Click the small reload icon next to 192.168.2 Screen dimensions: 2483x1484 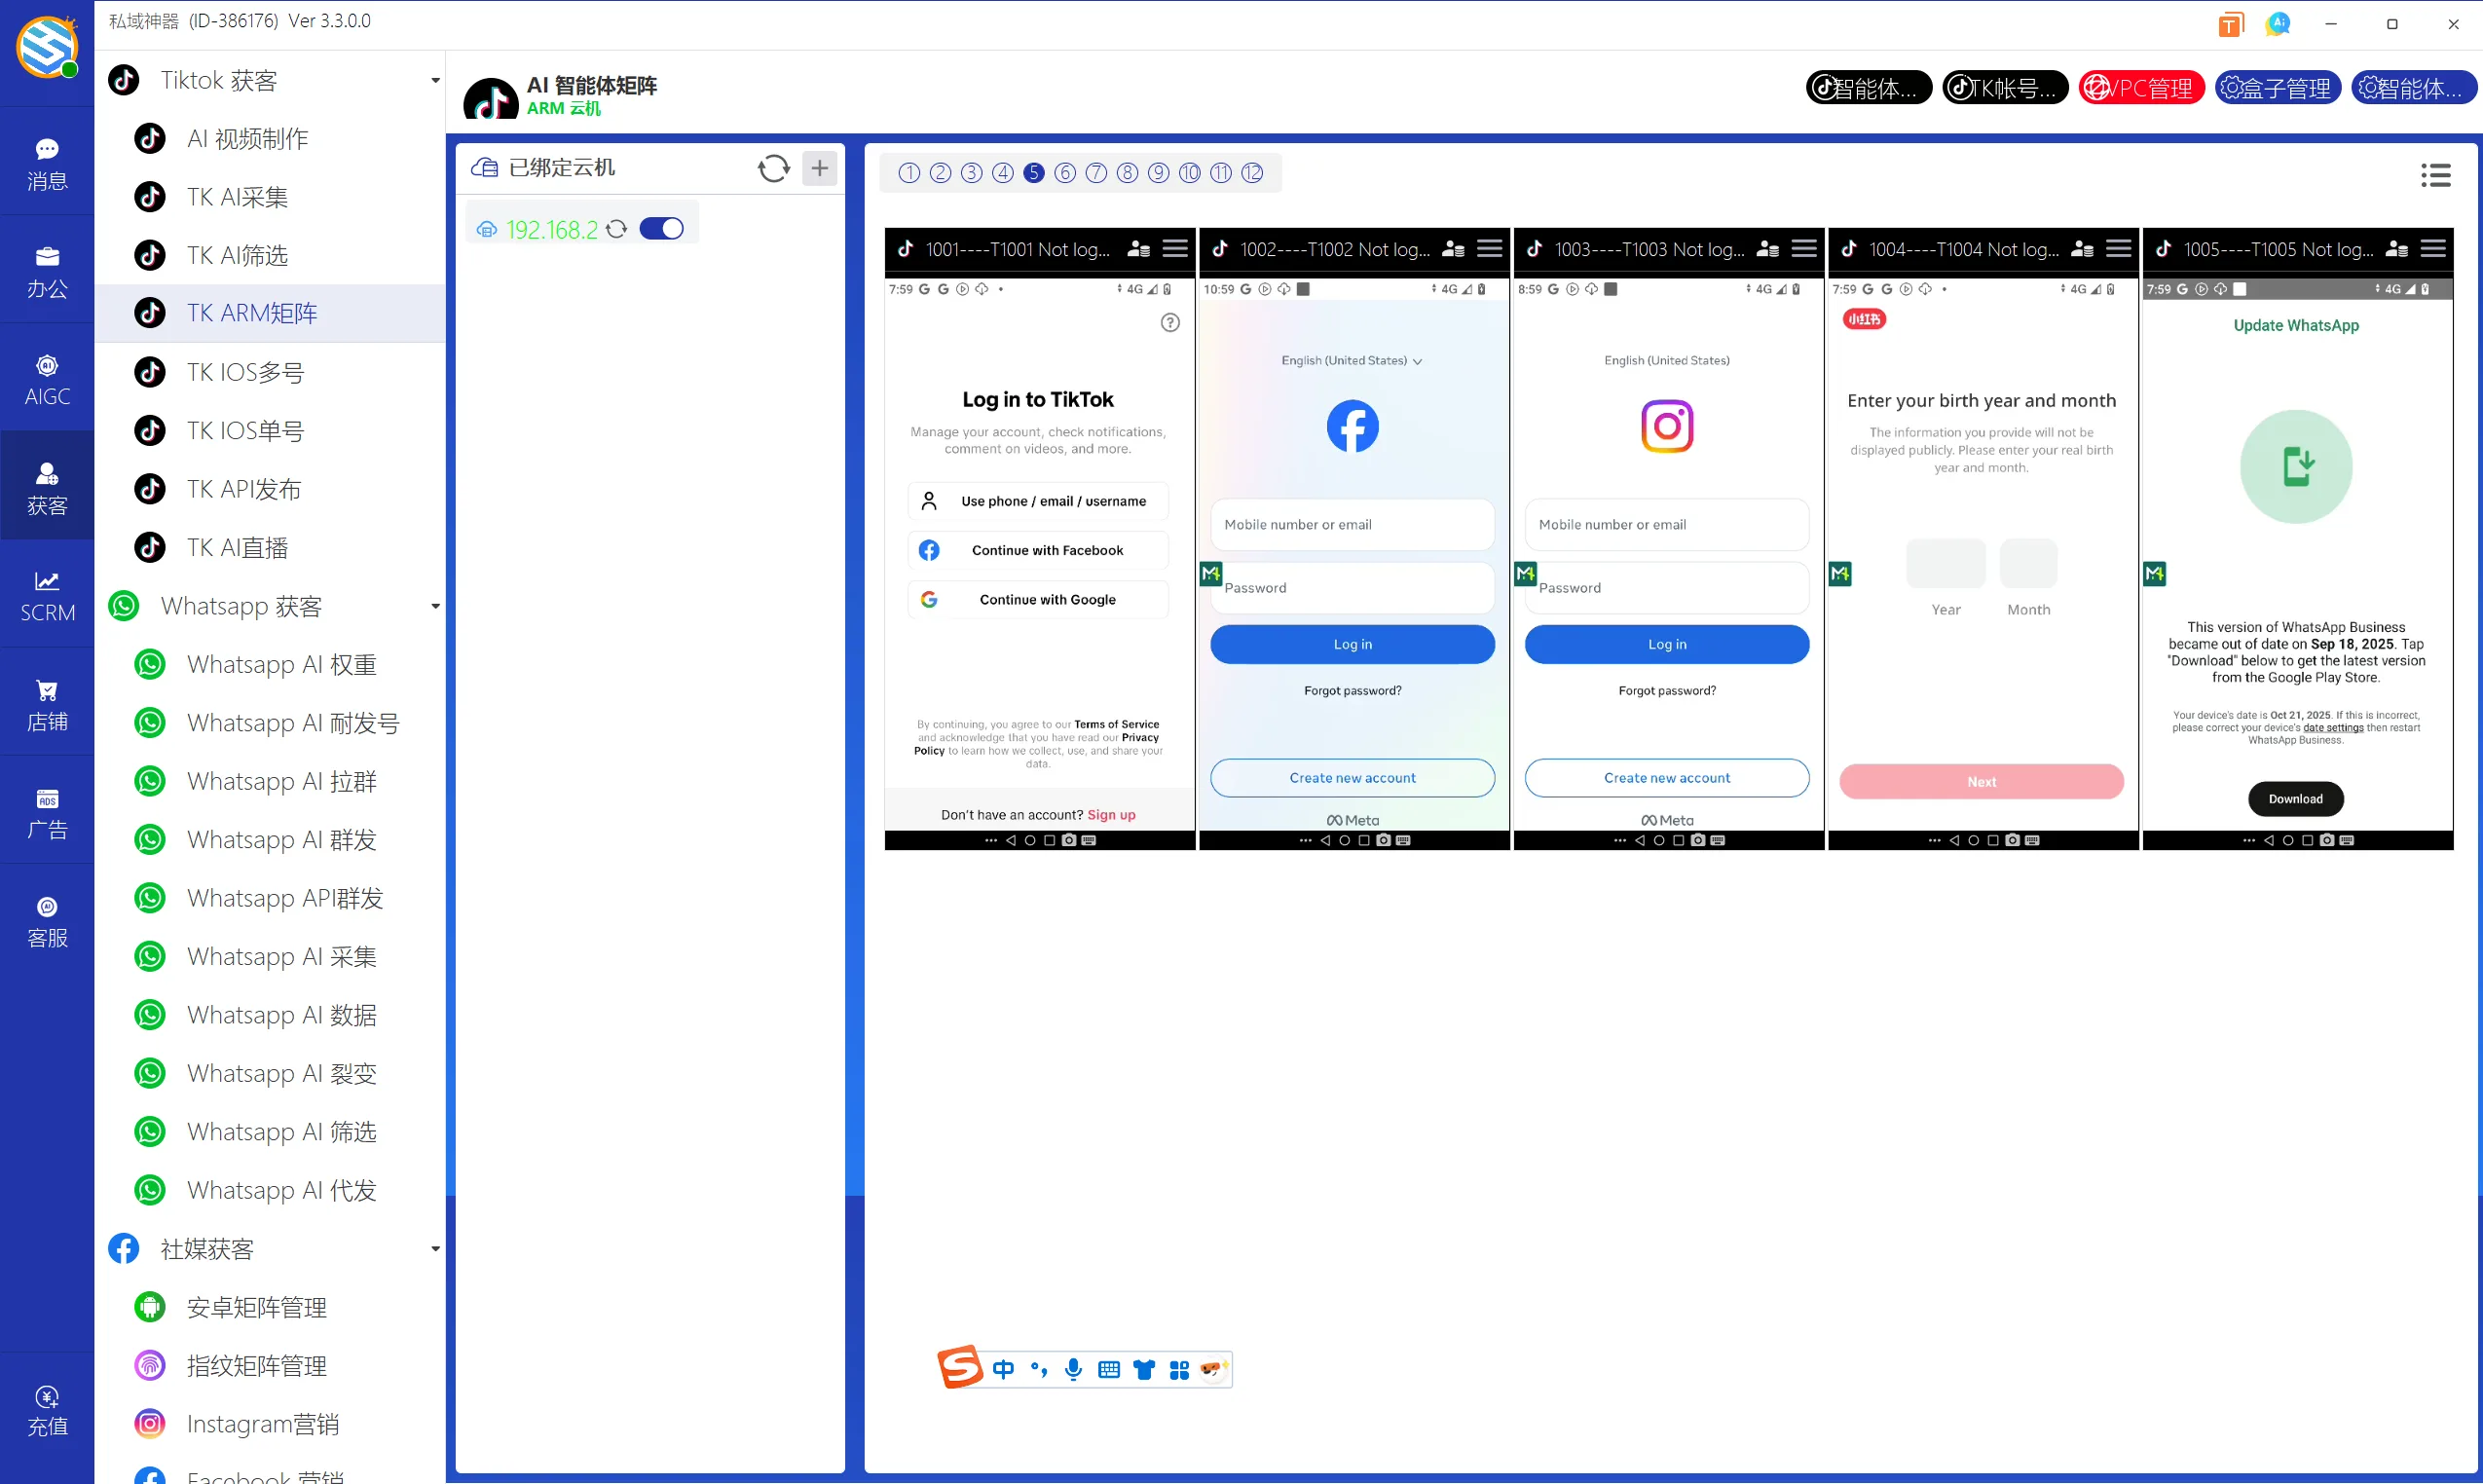(617, 229)
